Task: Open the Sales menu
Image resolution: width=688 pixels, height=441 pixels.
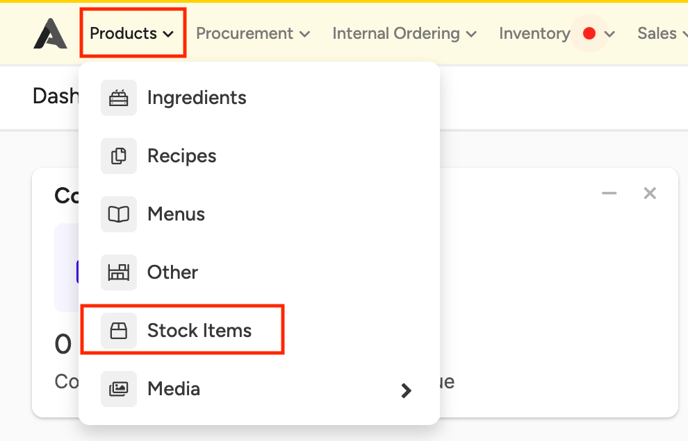Action: (x=662, y=33)
